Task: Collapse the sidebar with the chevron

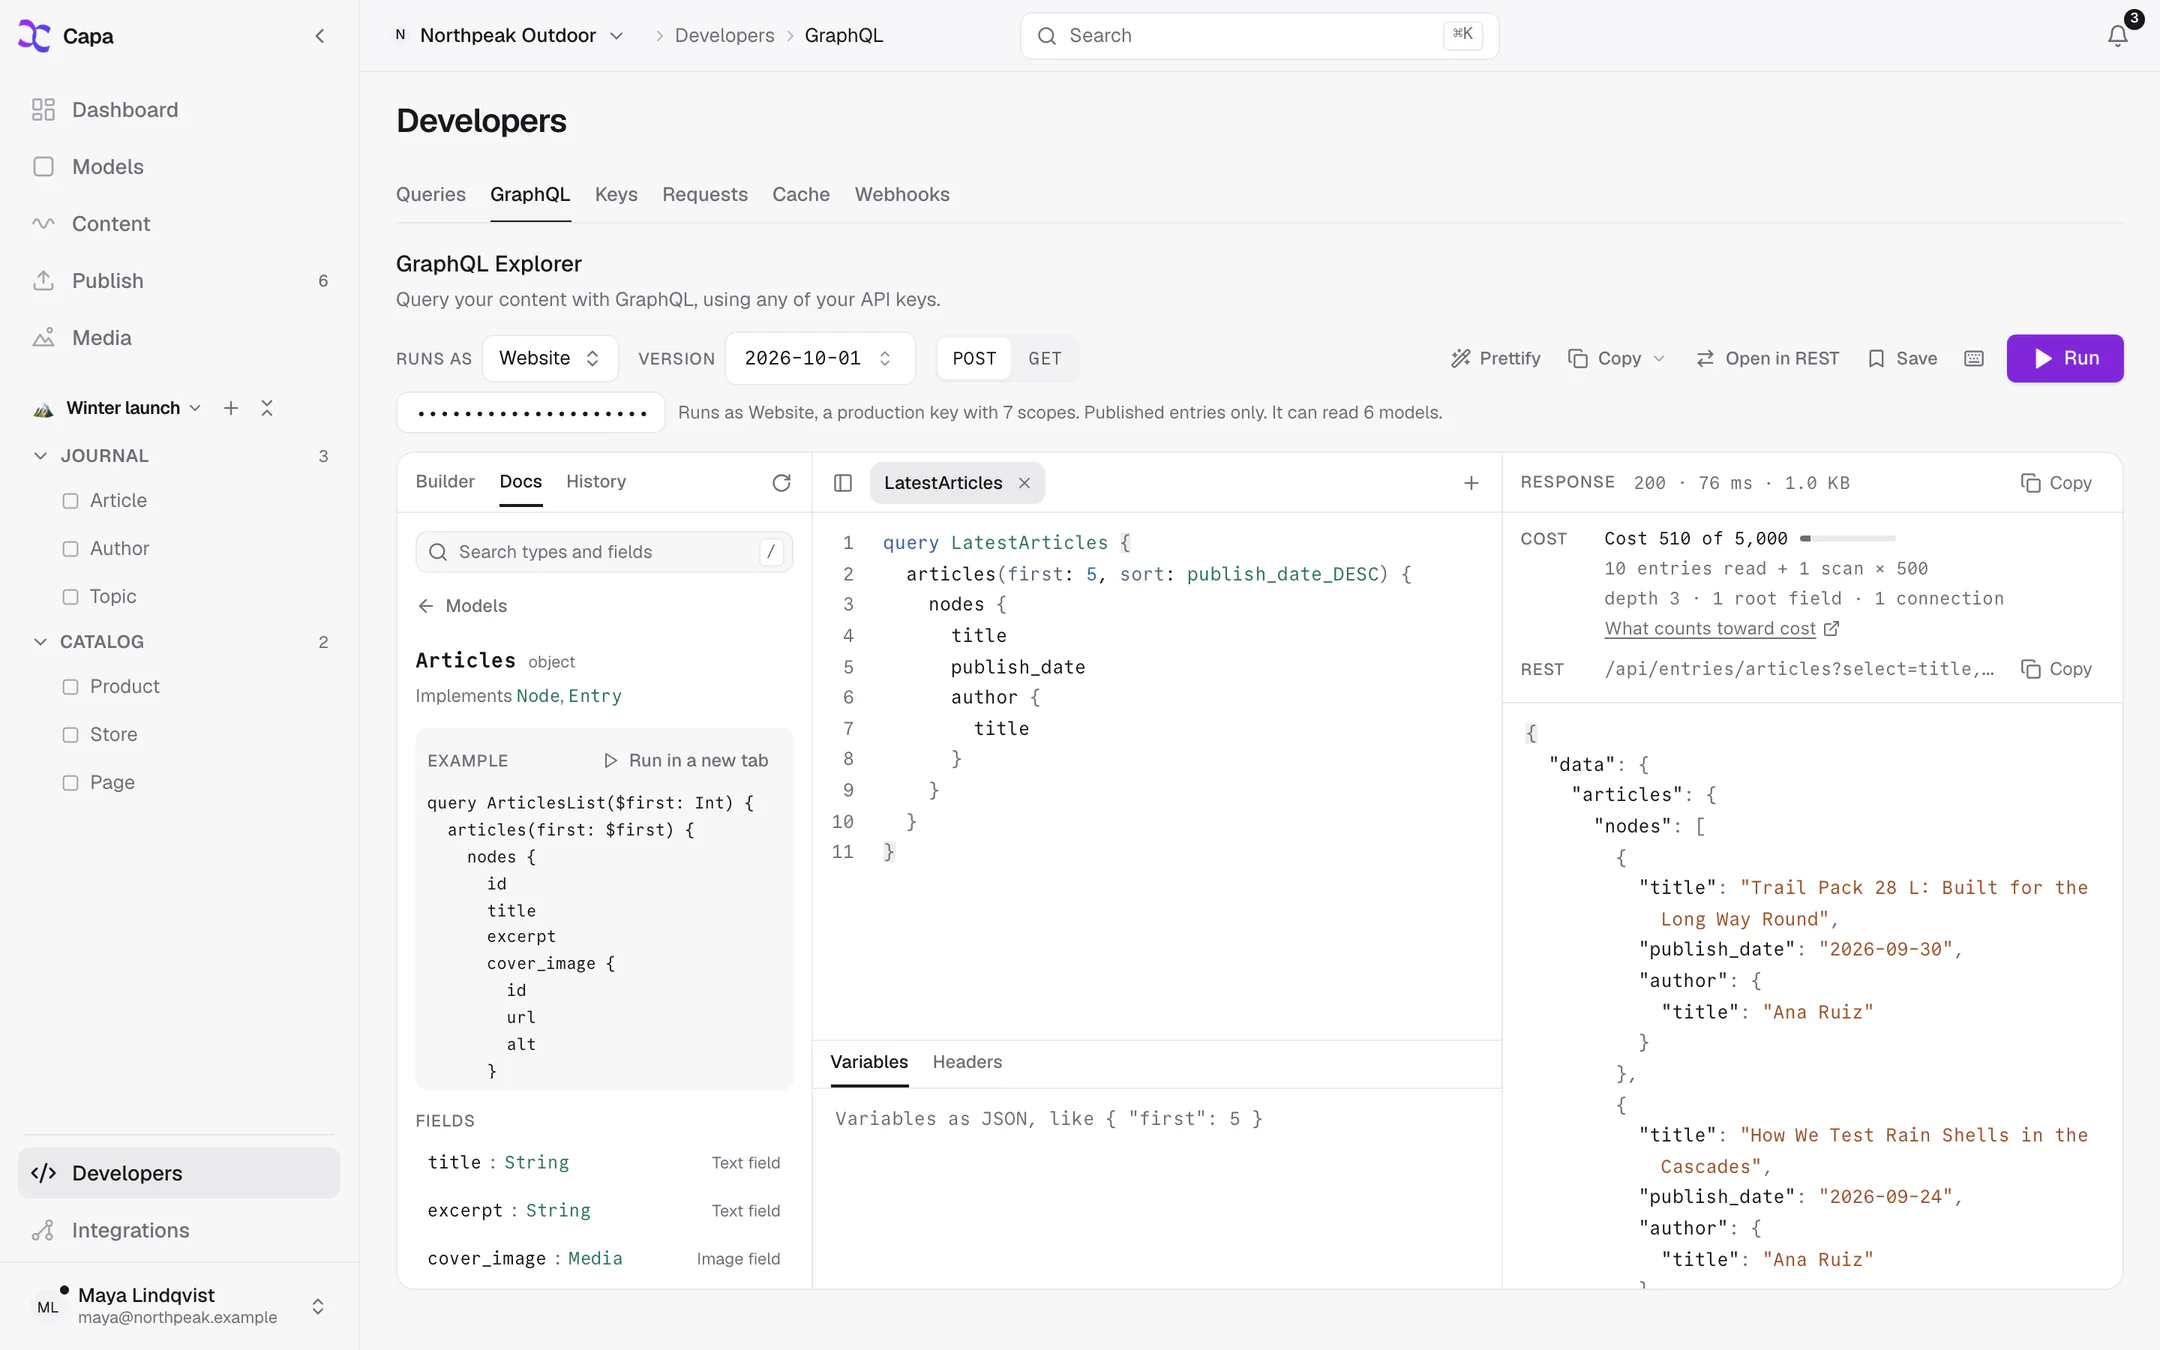Action: [x=320, y=36]
